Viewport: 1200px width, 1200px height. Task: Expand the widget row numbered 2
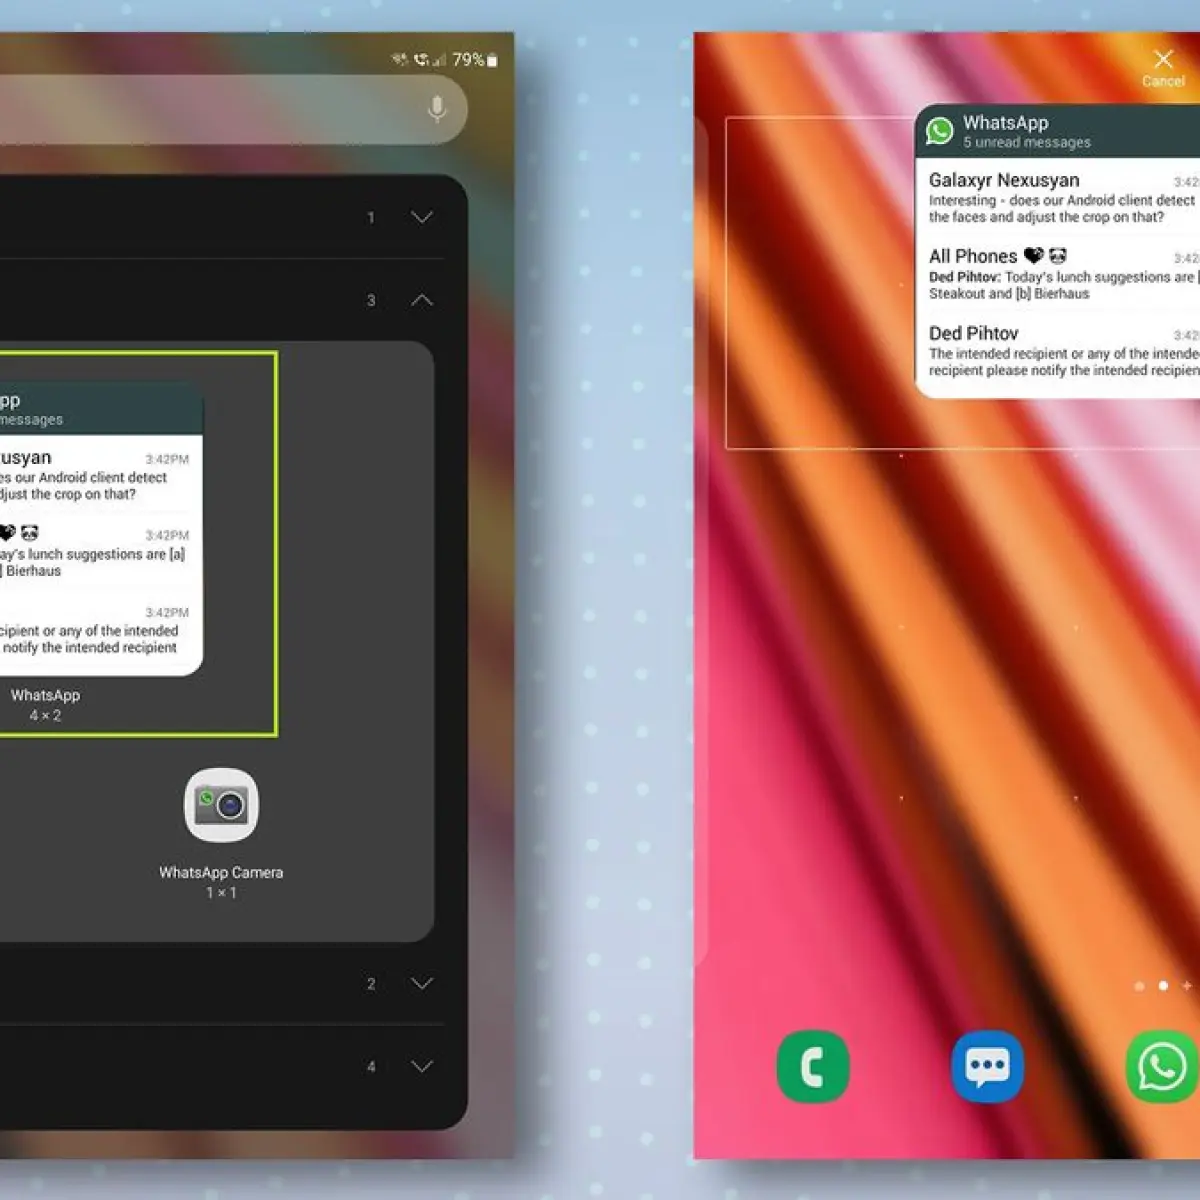click(422, 983)
